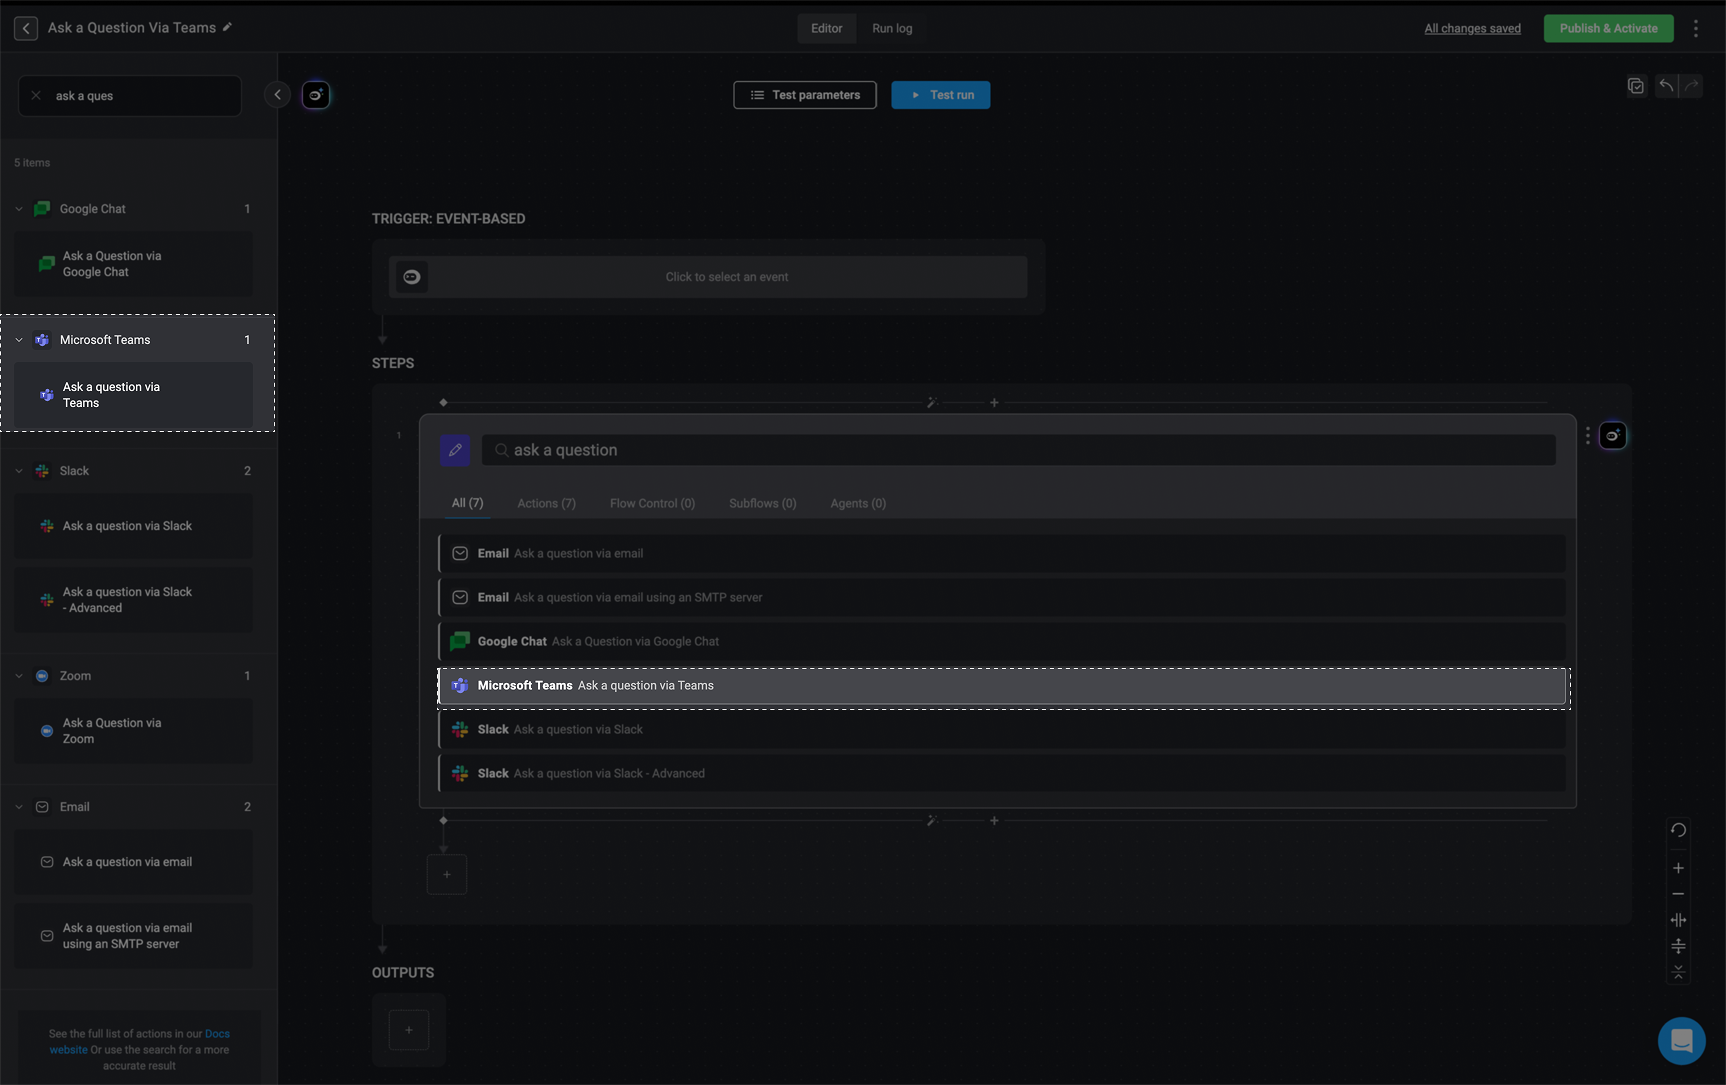Collapse the Zoom group
1726x1085 pixels.
tap(19, 676)
